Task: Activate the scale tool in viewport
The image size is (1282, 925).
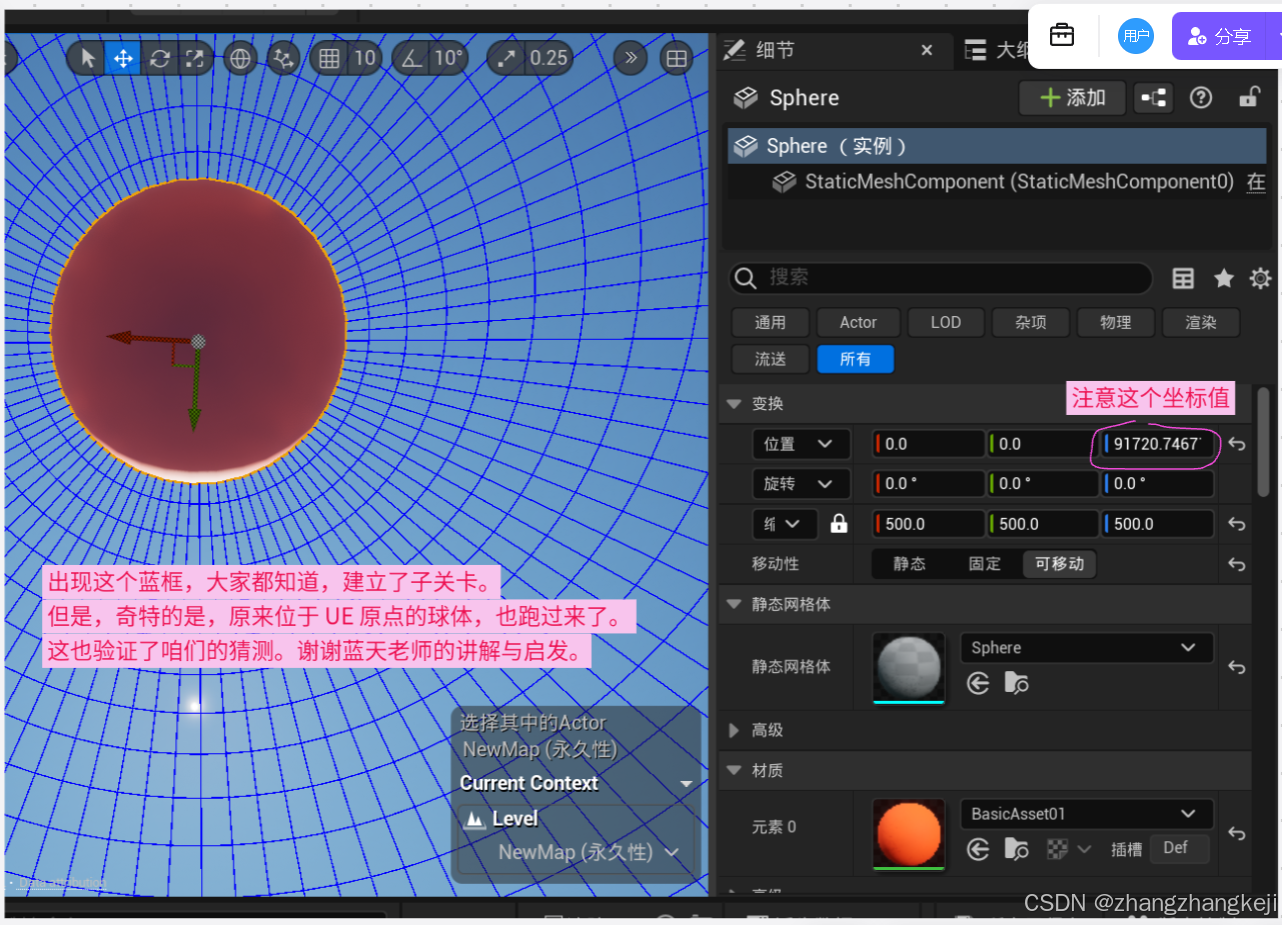Action: pos(195,58)
